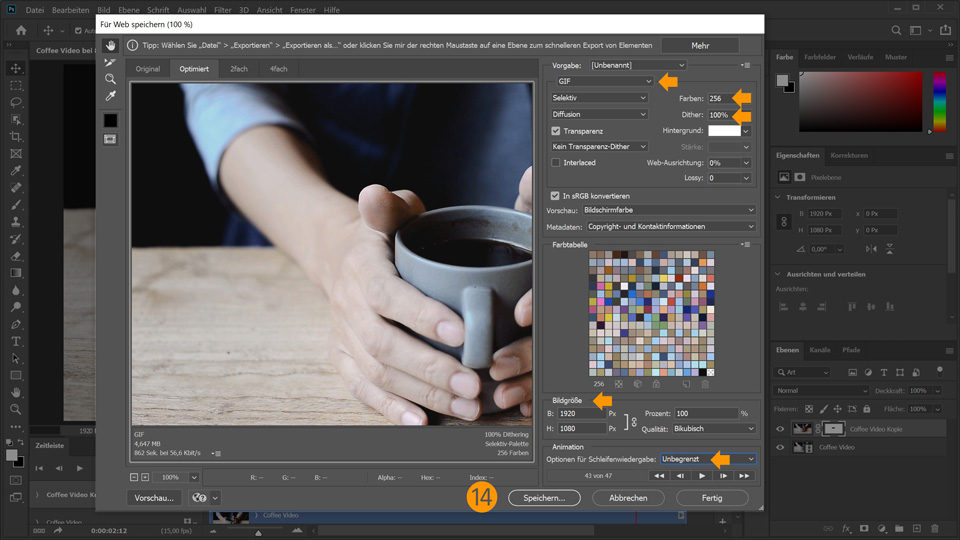Lock selected color in color table
960x540 pixels.
pyautogui.click(x=656, y=384)
